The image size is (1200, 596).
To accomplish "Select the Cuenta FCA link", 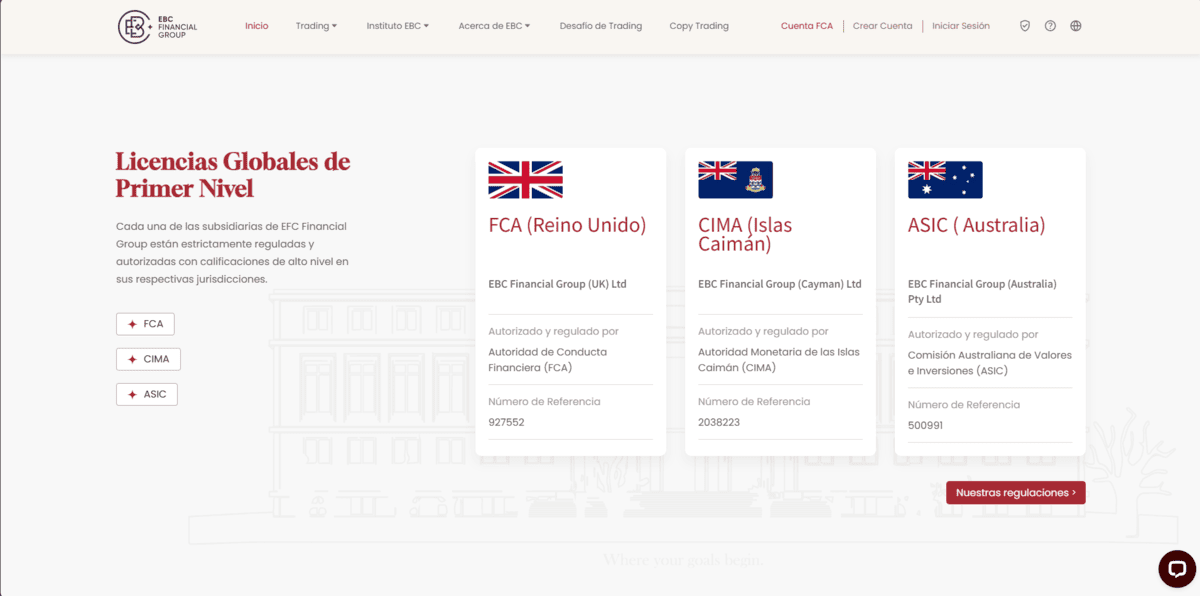I will click(x=807, y=26).
